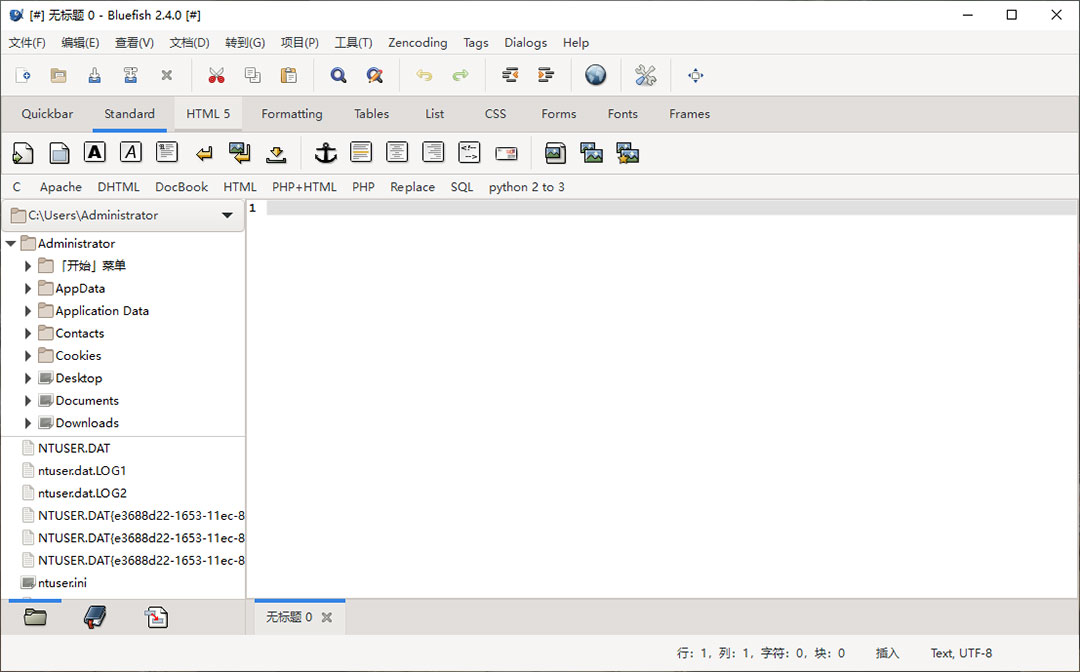This screenshot has width=1080, height=672.
Task: Click the Bold text icon
Action: tap(95, 152)
